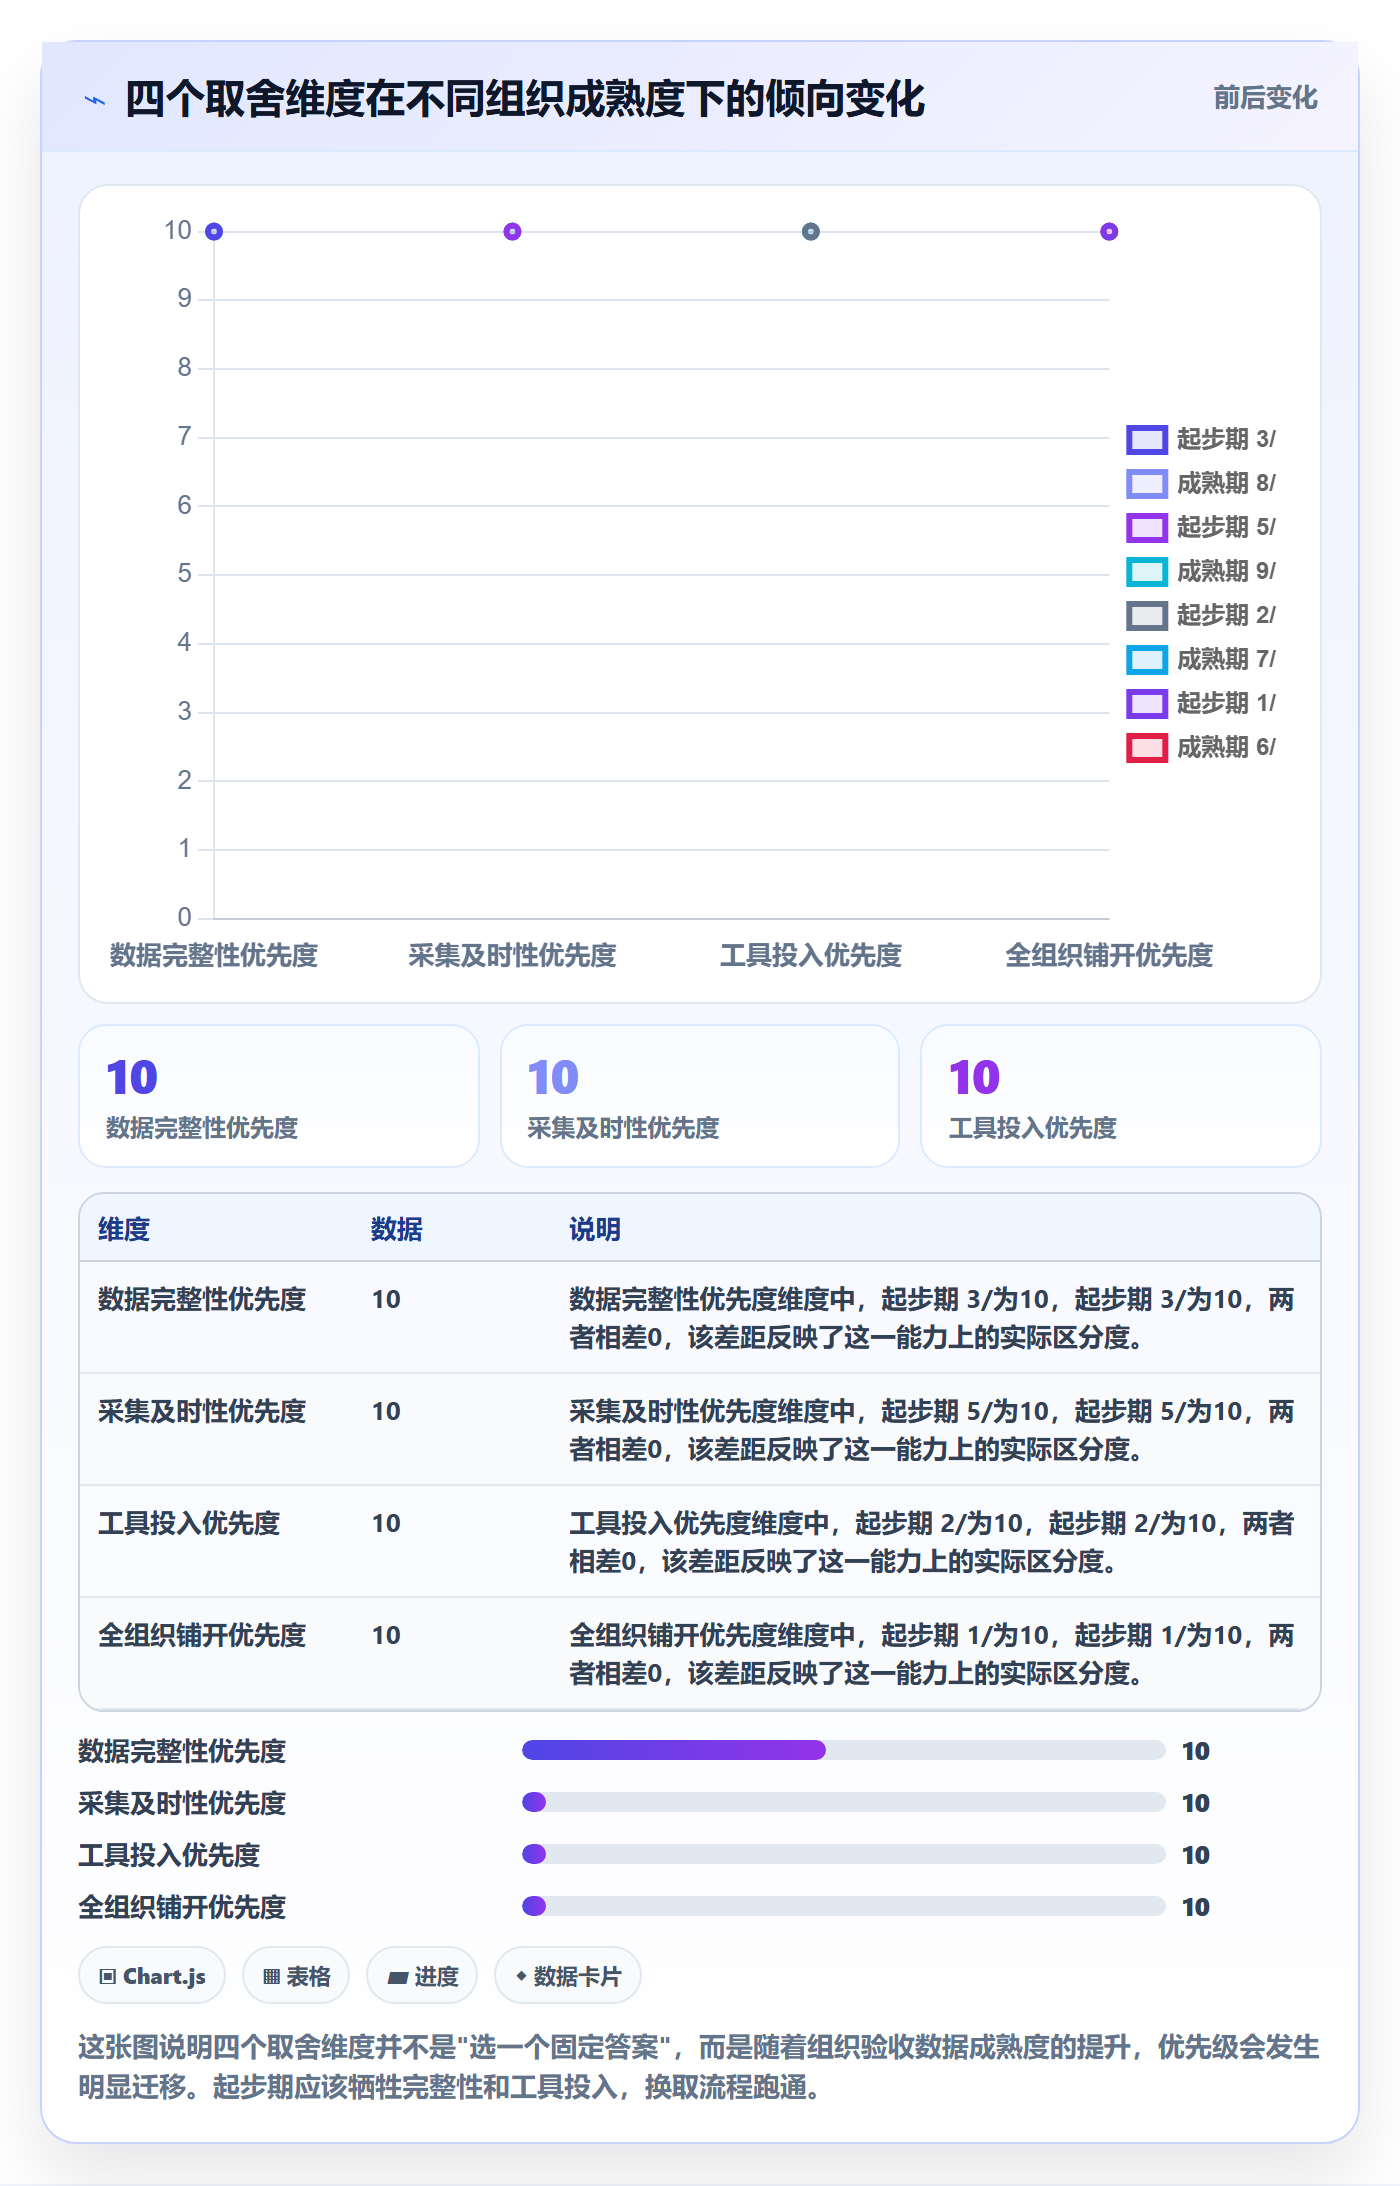Toggle the "起步期 5/" legend entry
This screenshot has height=2186, width=1400.
(x=1201, y=527)
